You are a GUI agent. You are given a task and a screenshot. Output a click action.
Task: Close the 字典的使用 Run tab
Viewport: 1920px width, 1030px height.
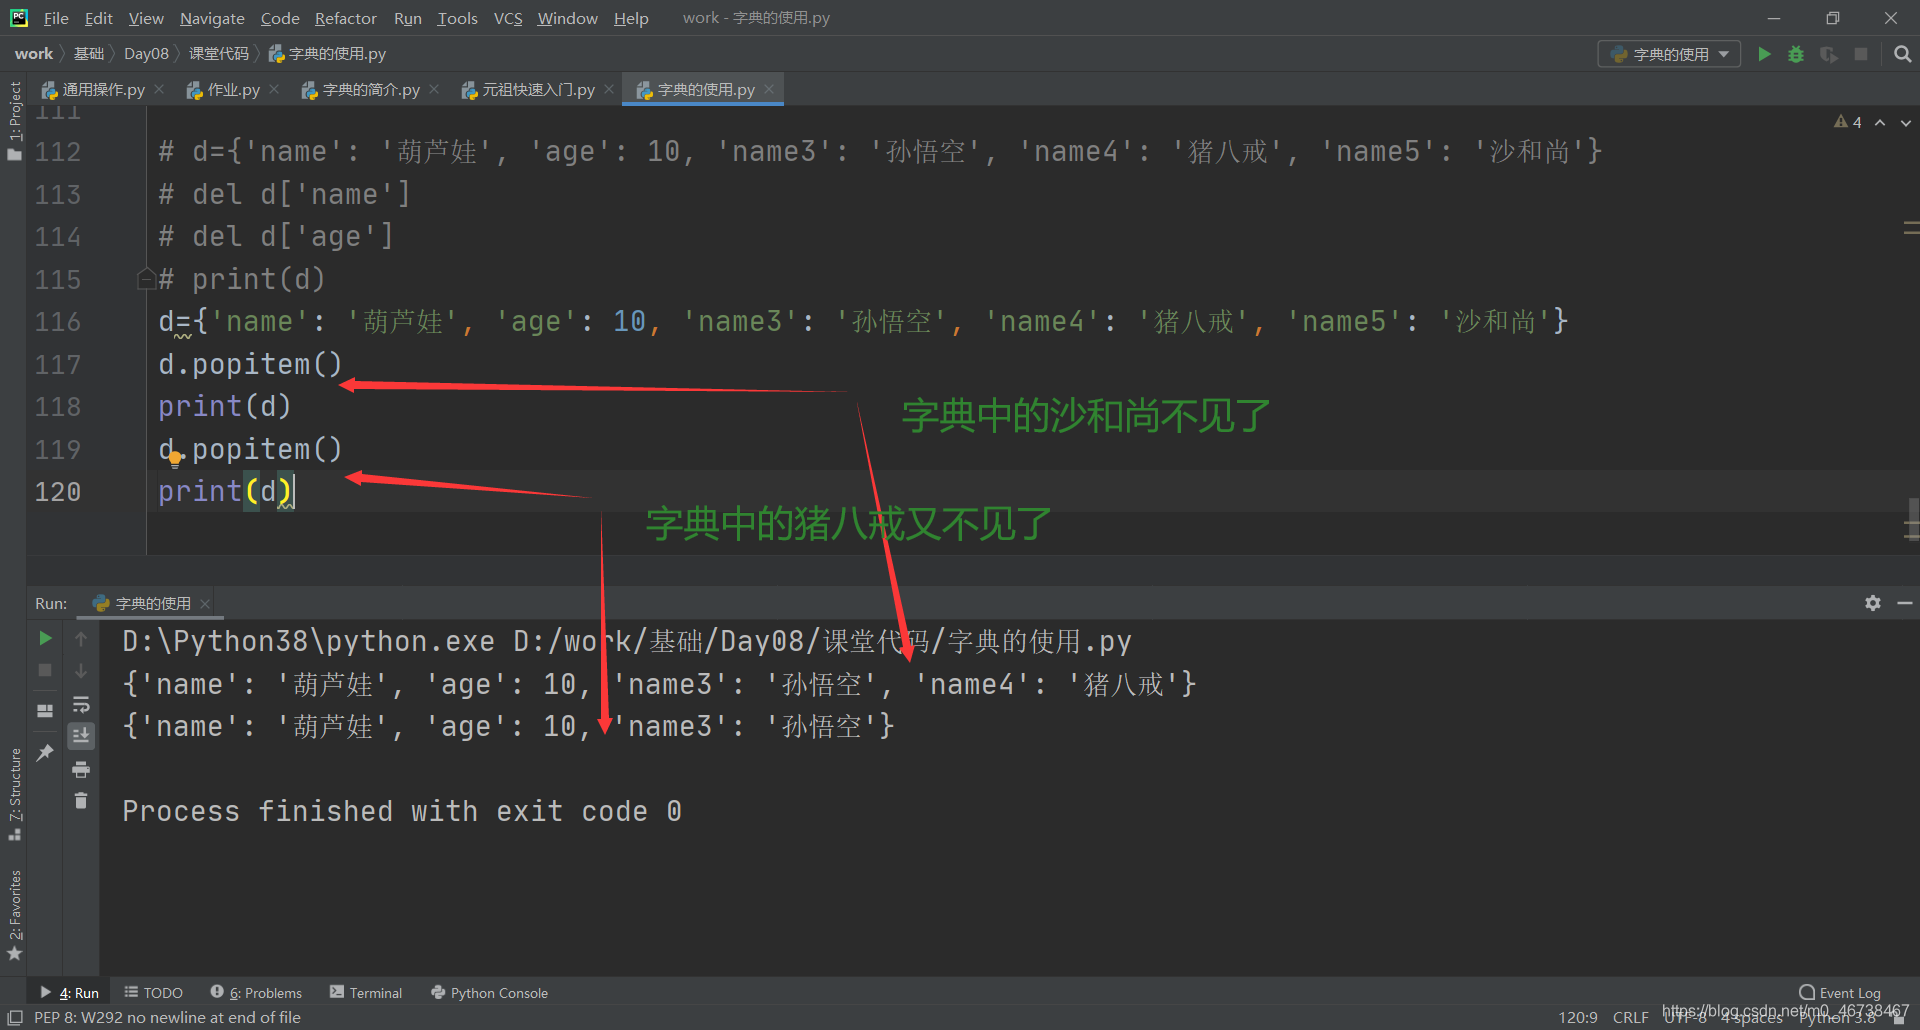click(205, 604)
